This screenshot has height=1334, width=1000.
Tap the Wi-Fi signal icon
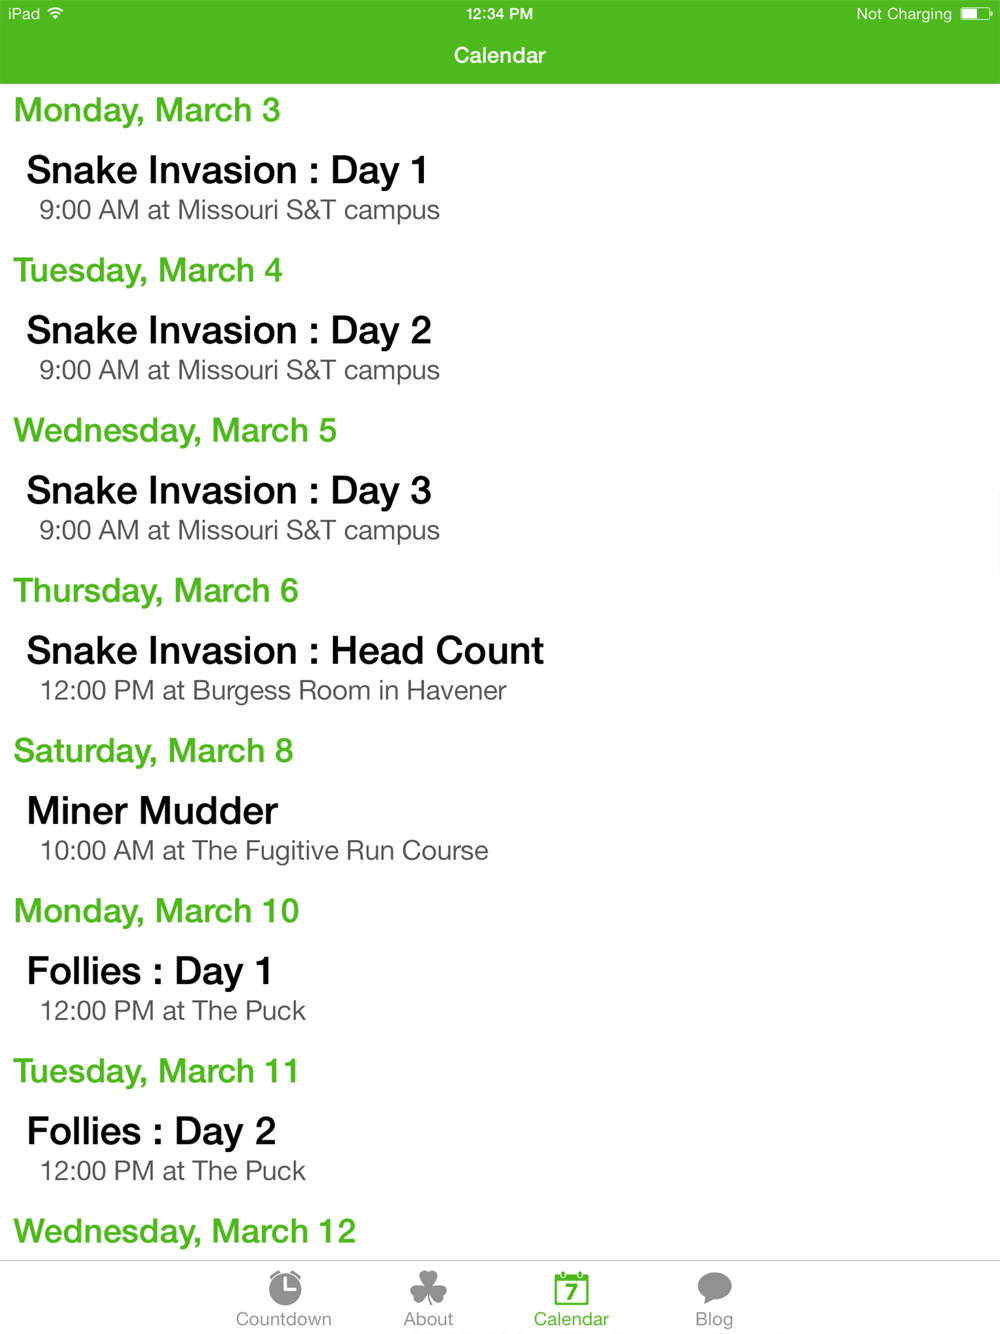coord(55,13)
